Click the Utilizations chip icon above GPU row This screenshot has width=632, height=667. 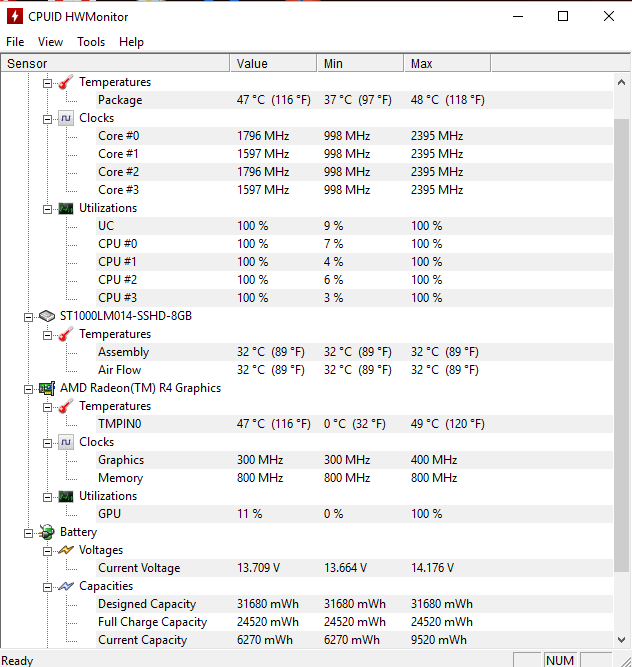coord(65,496)
